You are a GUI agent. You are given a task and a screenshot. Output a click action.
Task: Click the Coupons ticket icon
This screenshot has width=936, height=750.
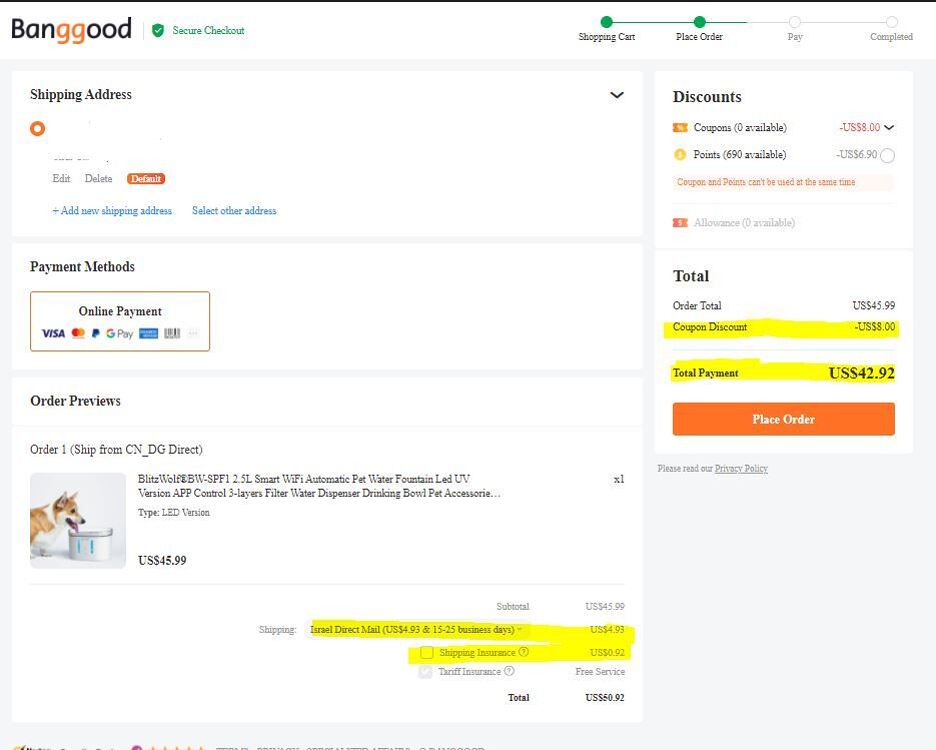pyautogui.click(x=680, y=127)
